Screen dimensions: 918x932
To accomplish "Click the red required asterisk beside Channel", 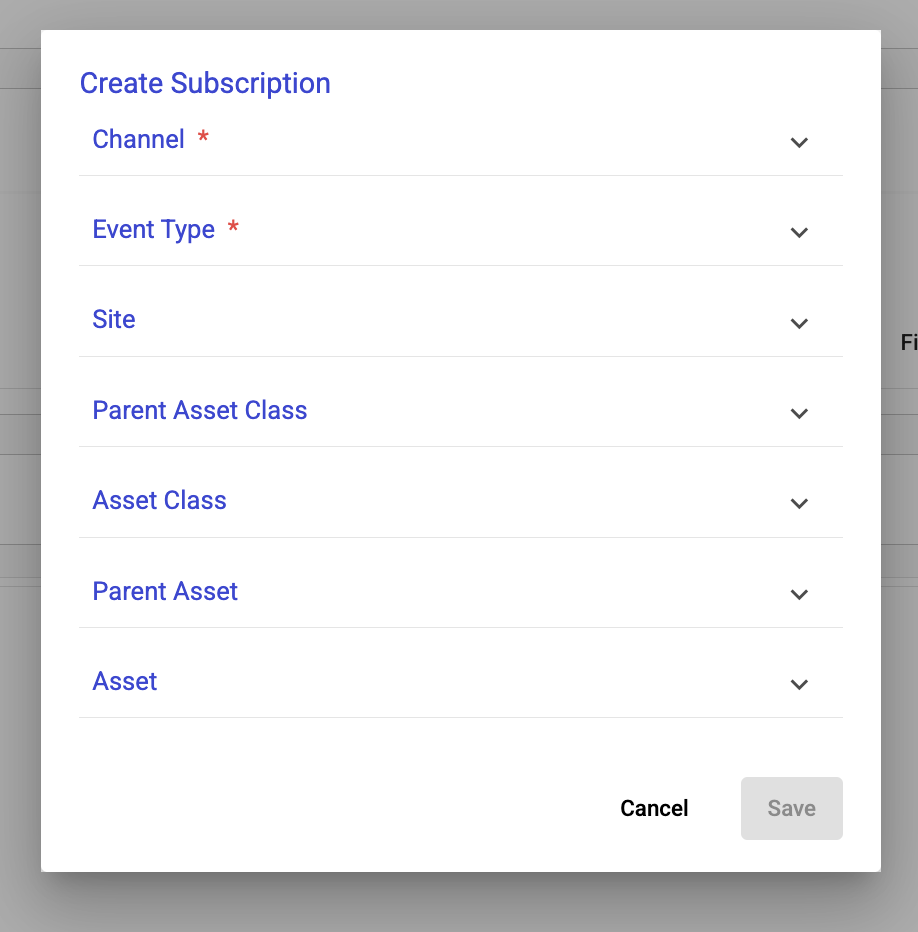I will [203, 138].
